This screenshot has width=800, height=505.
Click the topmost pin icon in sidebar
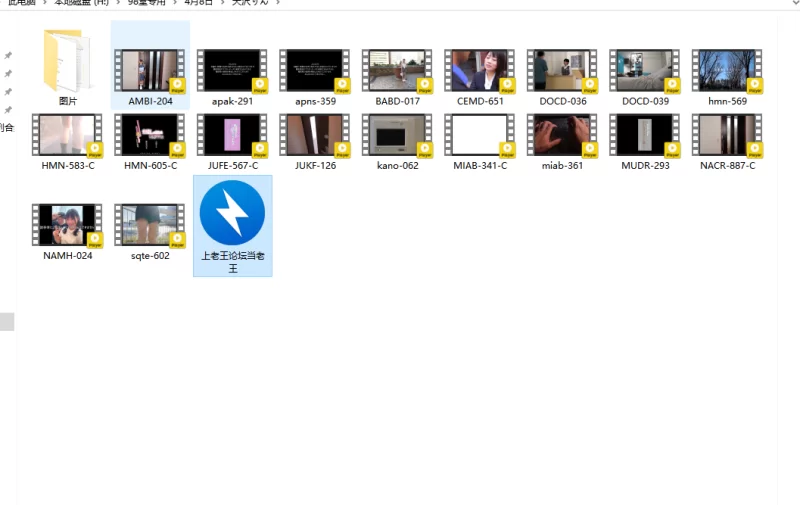[x=8, y=55]
